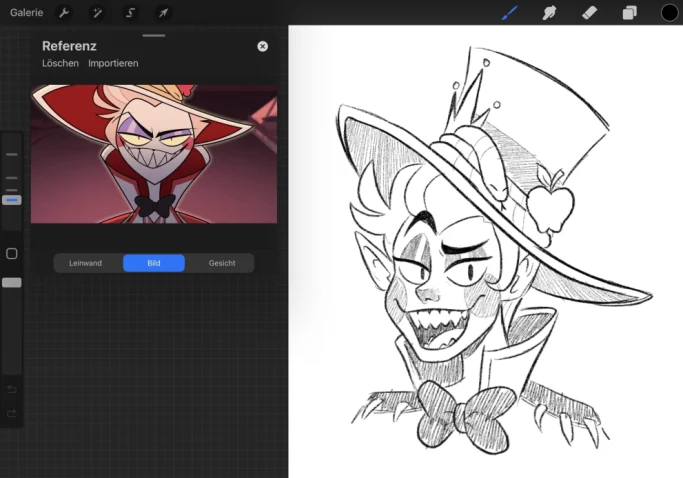Click the brush opacity slider handle
The height and width of the screenshot is (478, 683).
click(12, 283)
